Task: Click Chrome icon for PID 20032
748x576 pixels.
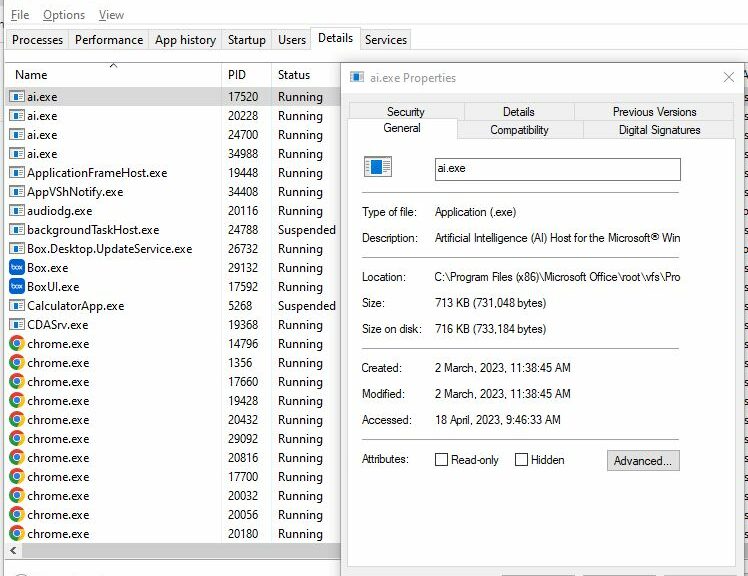Action: click(x=17, y=496)
